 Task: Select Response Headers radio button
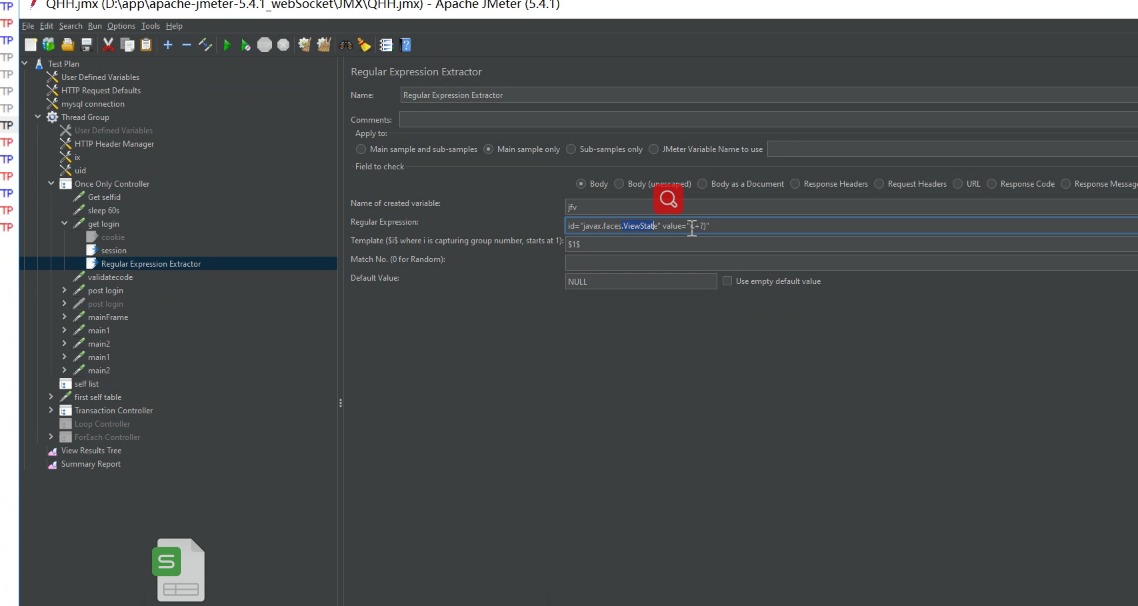coord(795,184)
